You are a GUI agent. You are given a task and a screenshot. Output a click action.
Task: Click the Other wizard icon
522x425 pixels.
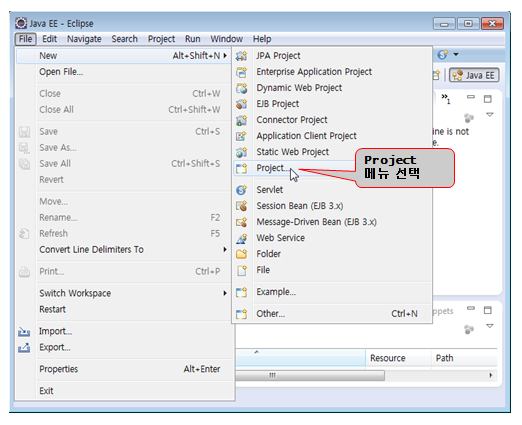click(242, 314)
